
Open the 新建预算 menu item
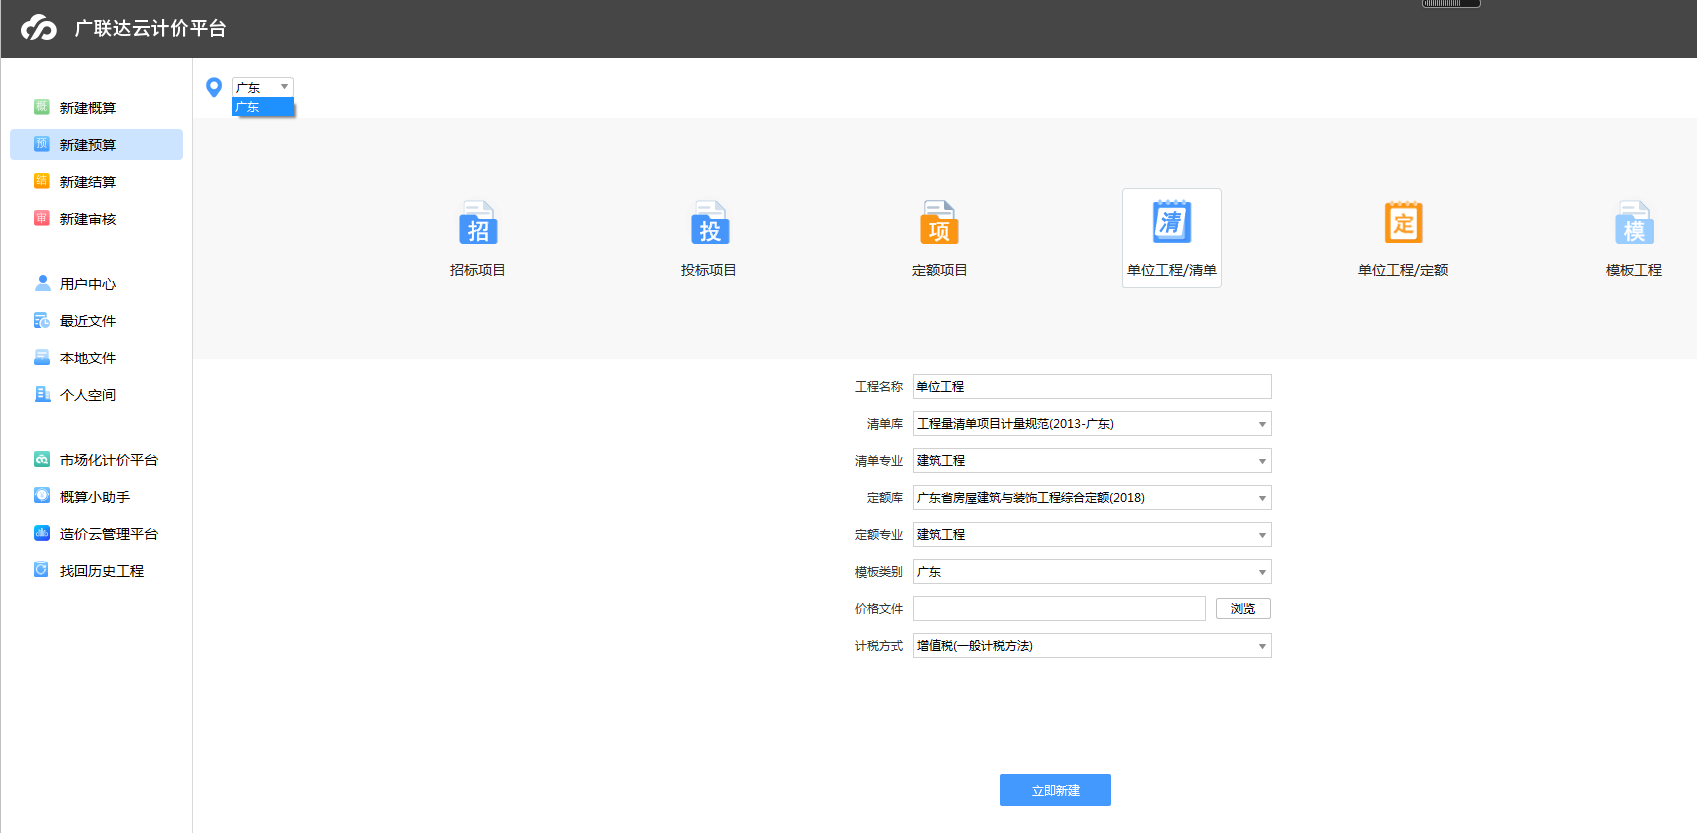tap(96, 144)
